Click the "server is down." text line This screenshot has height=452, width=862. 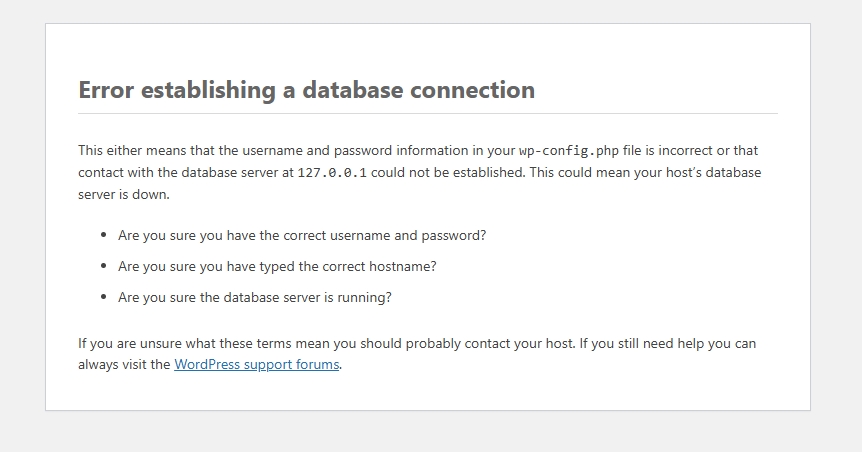click(x=124, y=195)
